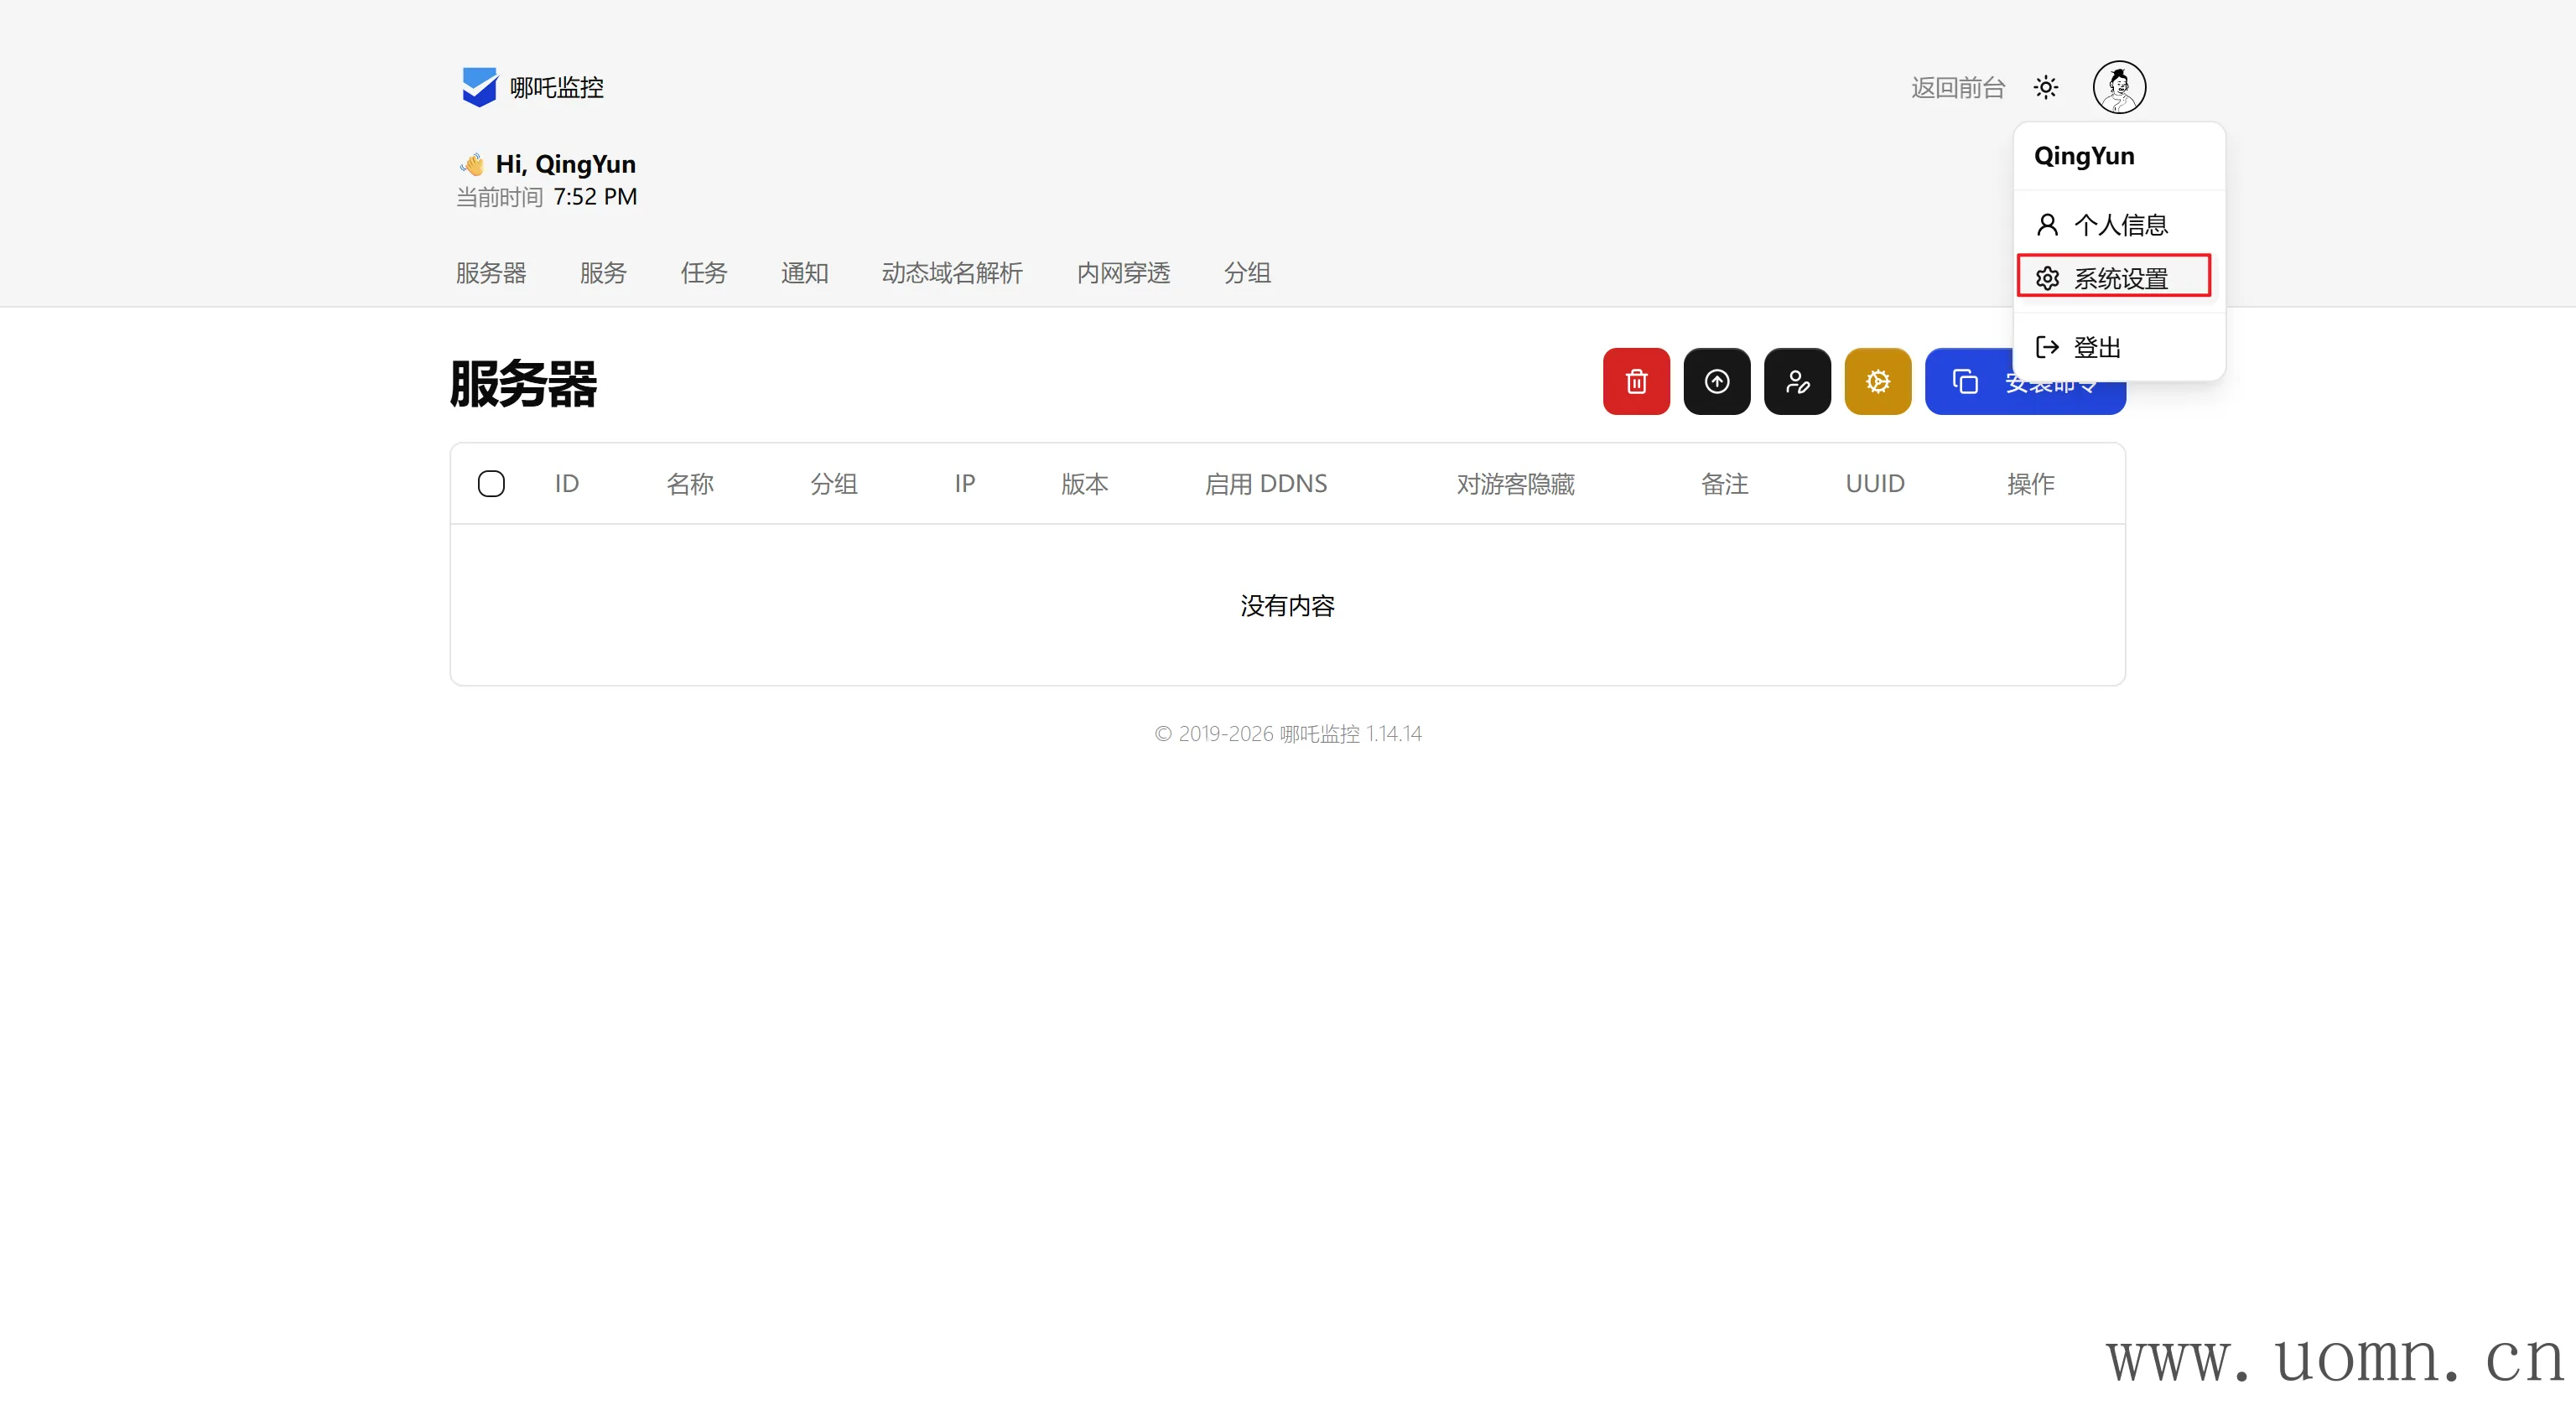The height and width of the screenshot is (1405, 2576).
Task: Click the 服务器 navigation tab
Action: pyautogui.click(x=490, y=273)
